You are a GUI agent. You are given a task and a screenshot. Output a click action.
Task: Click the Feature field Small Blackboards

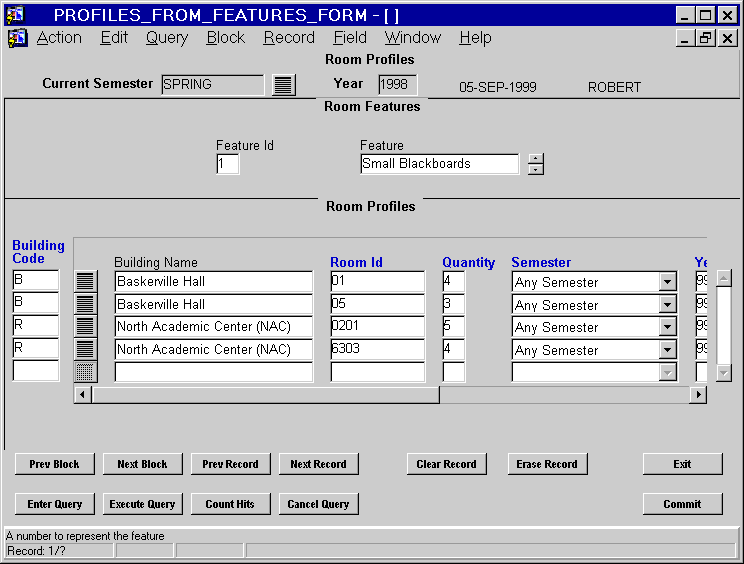(439, 164)
